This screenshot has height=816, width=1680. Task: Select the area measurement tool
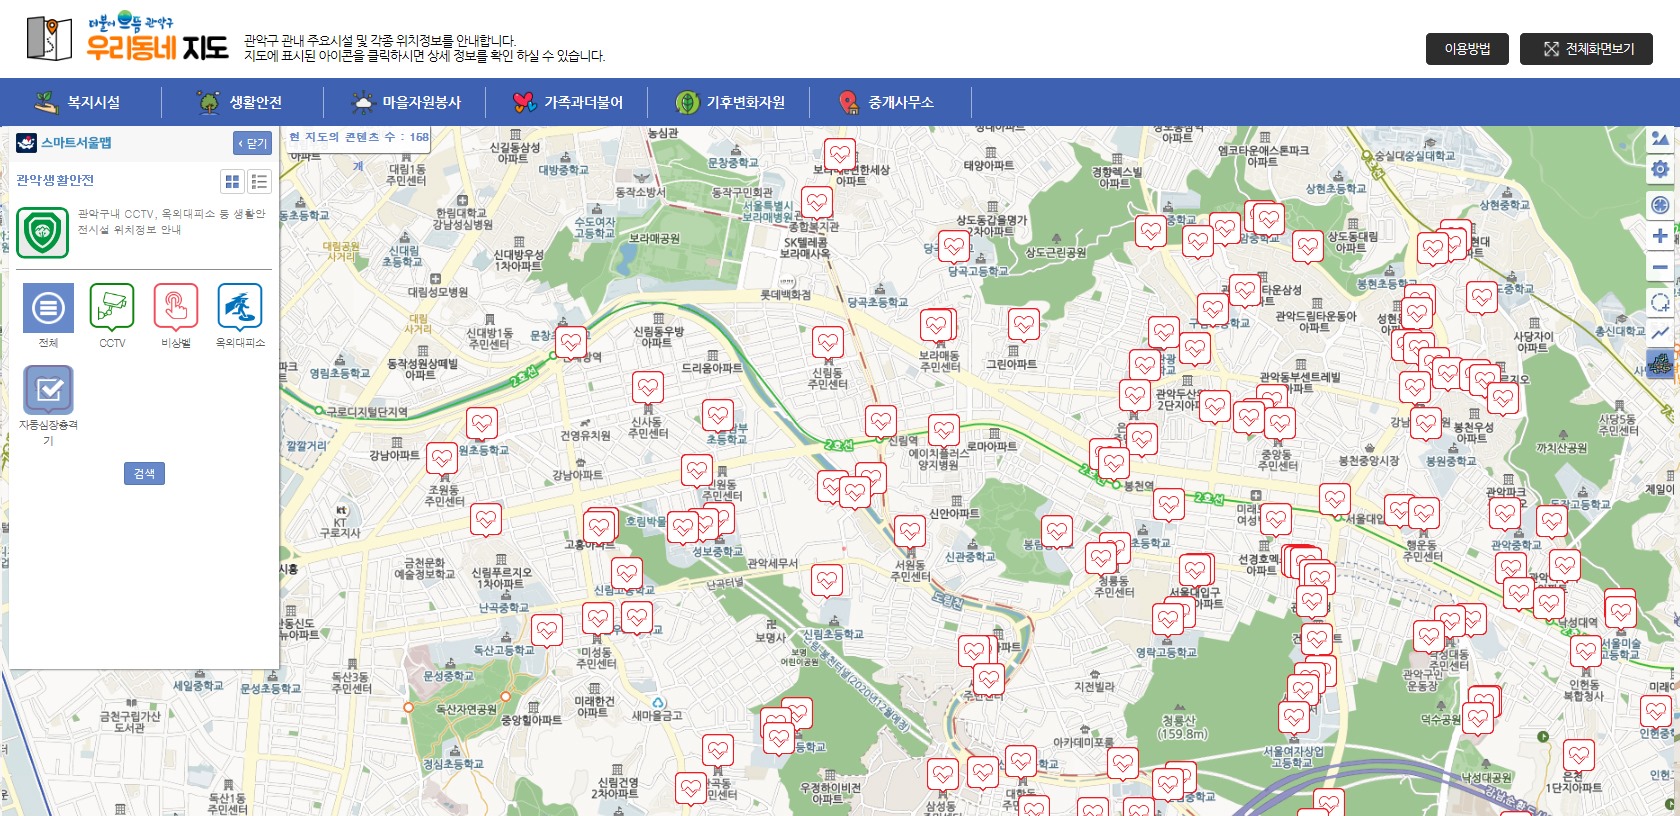pos(1660,302)
